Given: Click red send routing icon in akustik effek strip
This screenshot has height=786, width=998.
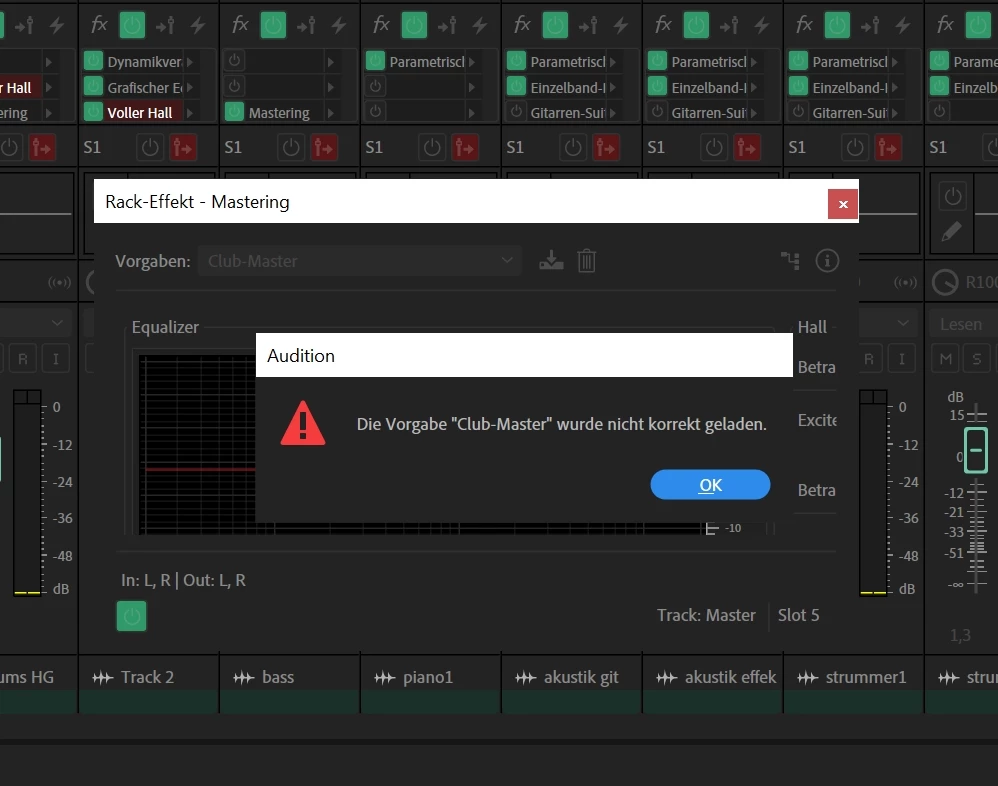Looking at the screenshot, I should tap(747, 148).
